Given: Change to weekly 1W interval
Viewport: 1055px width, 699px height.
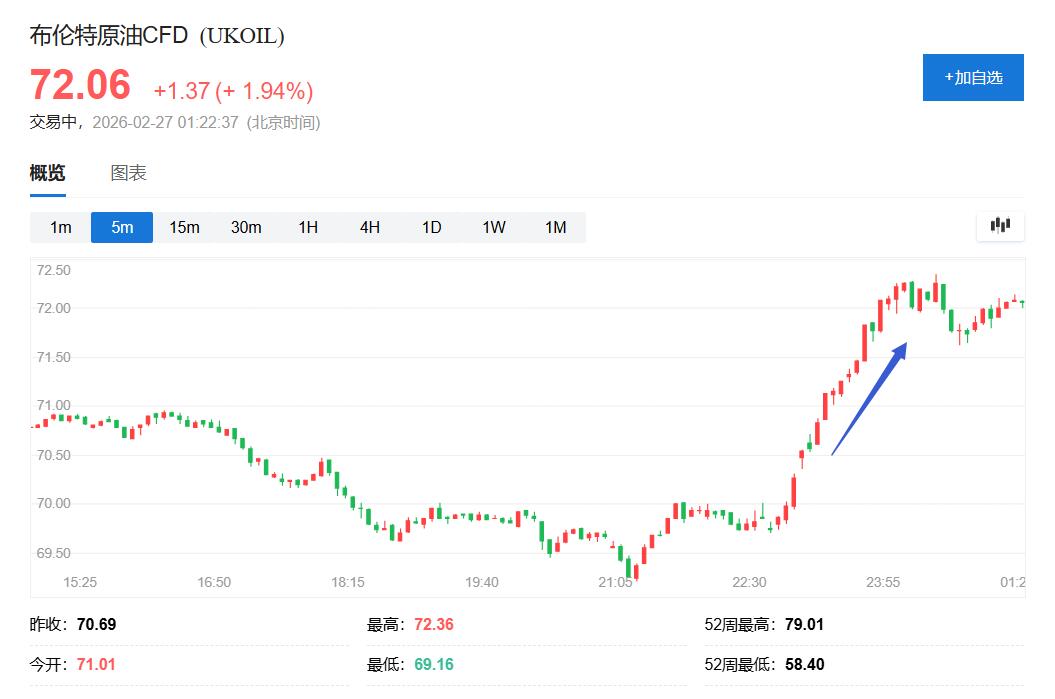Looking at the screenshot, I should point(494,227).
